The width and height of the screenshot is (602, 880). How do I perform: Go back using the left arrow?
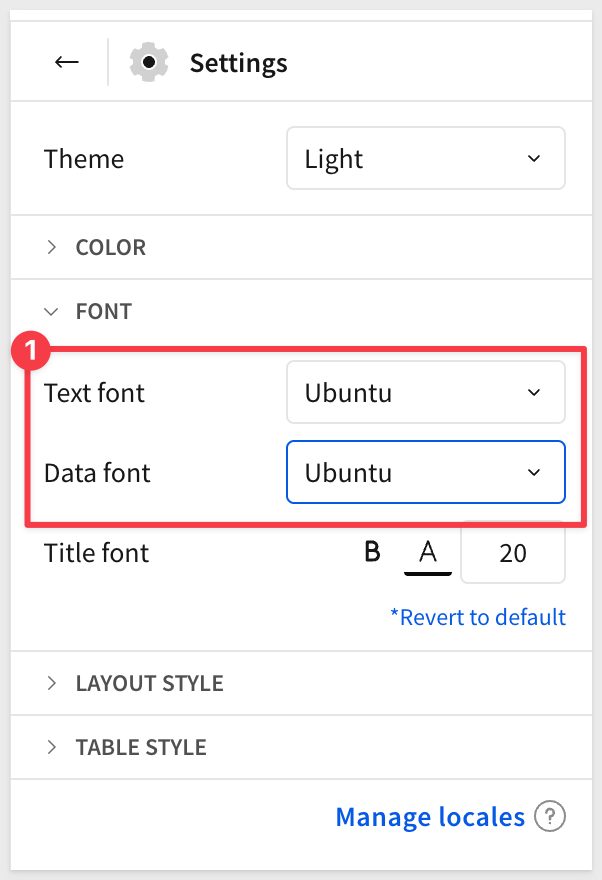point(67,63)
